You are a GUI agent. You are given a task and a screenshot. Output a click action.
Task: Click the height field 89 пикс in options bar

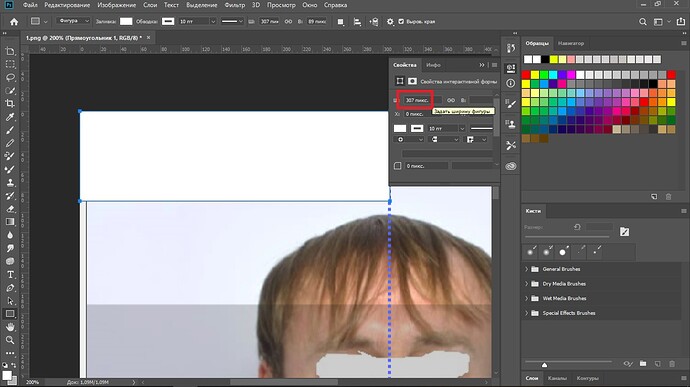click(317, 22)
